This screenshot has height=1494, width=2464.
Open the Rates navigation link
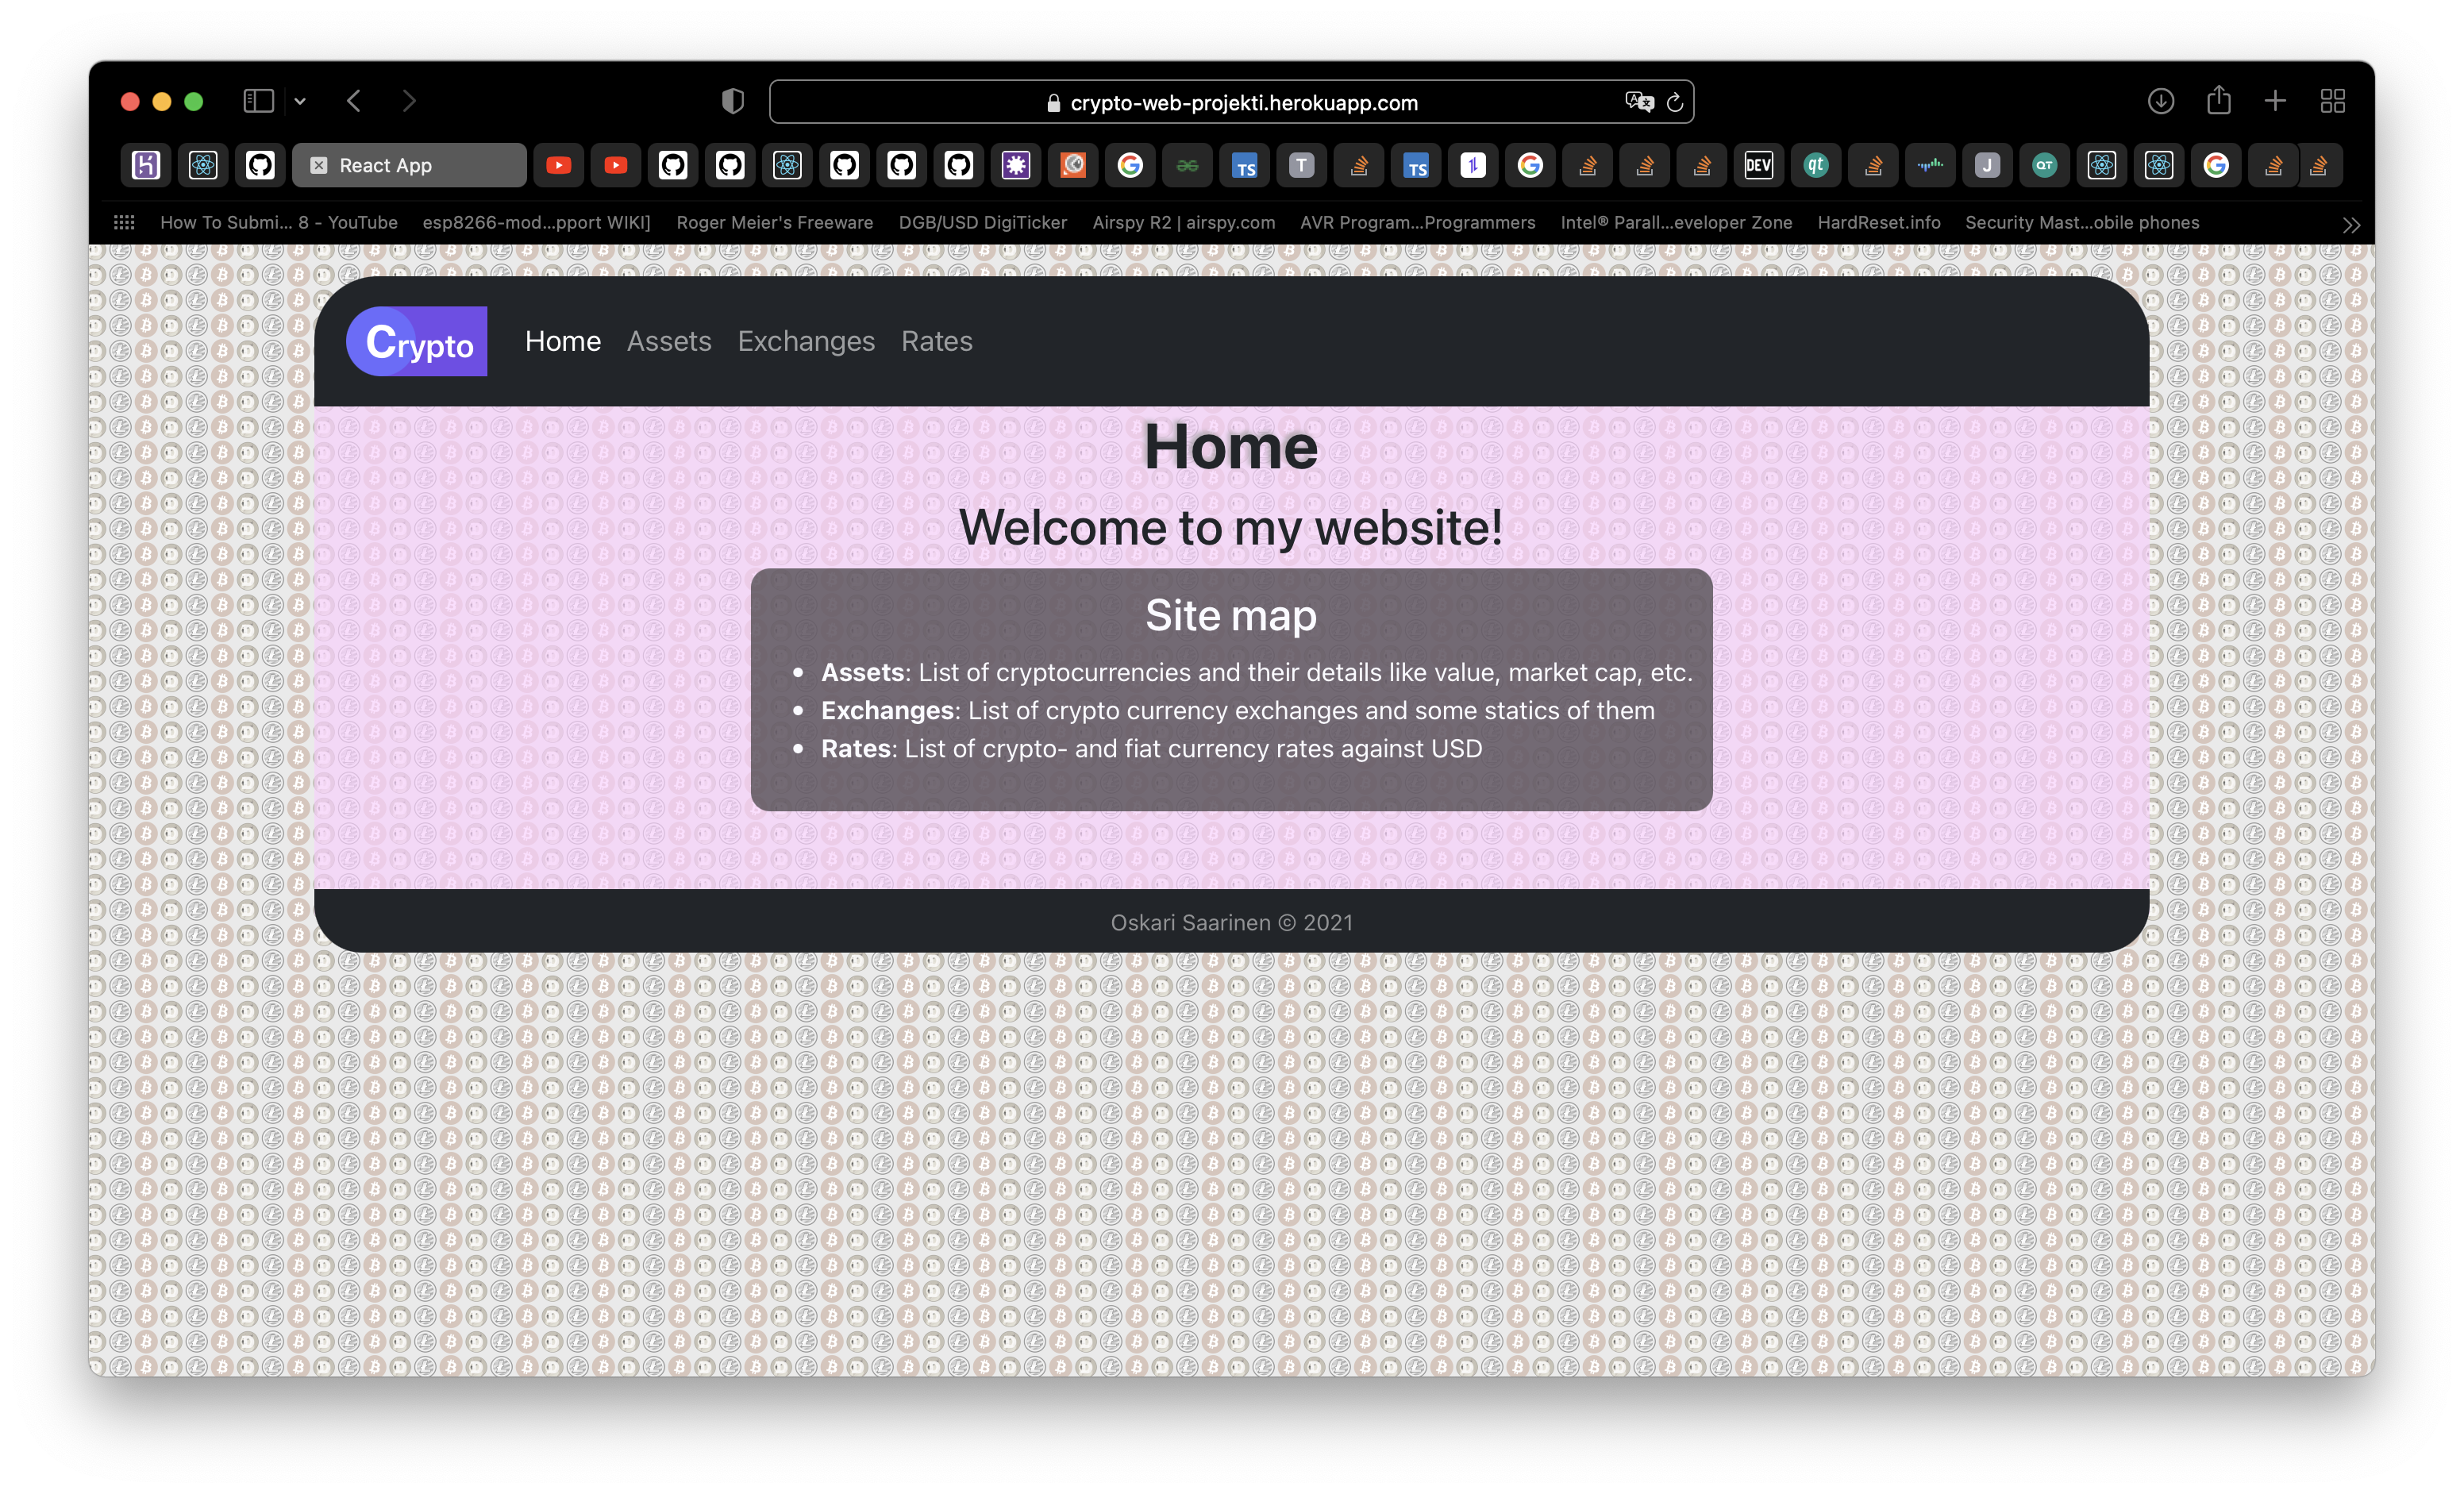[x=936, y=342]
